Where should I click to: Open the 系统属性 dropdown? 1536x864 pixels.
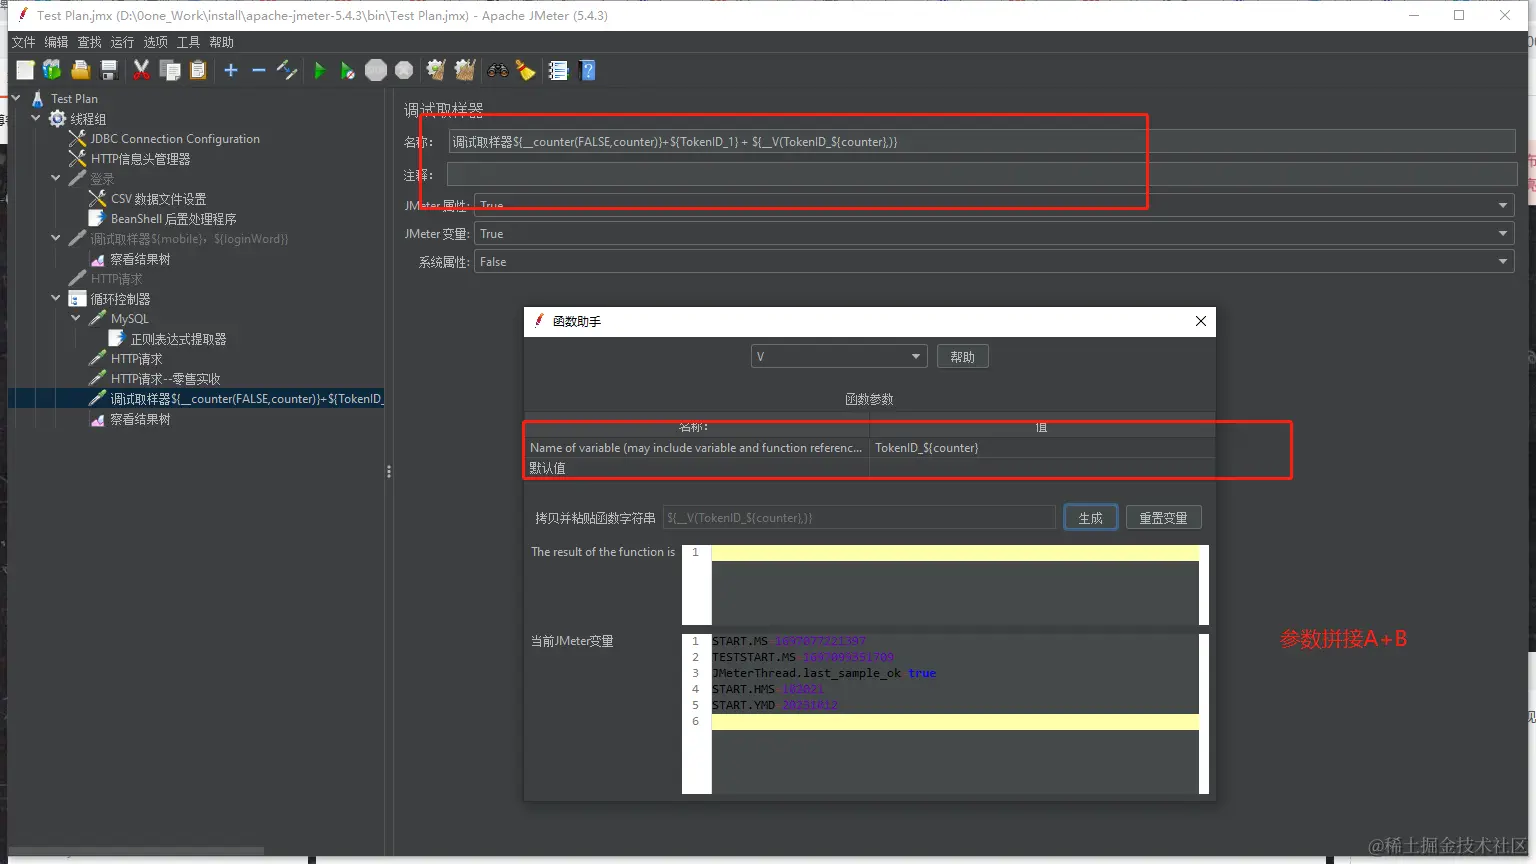click(994, 262)
